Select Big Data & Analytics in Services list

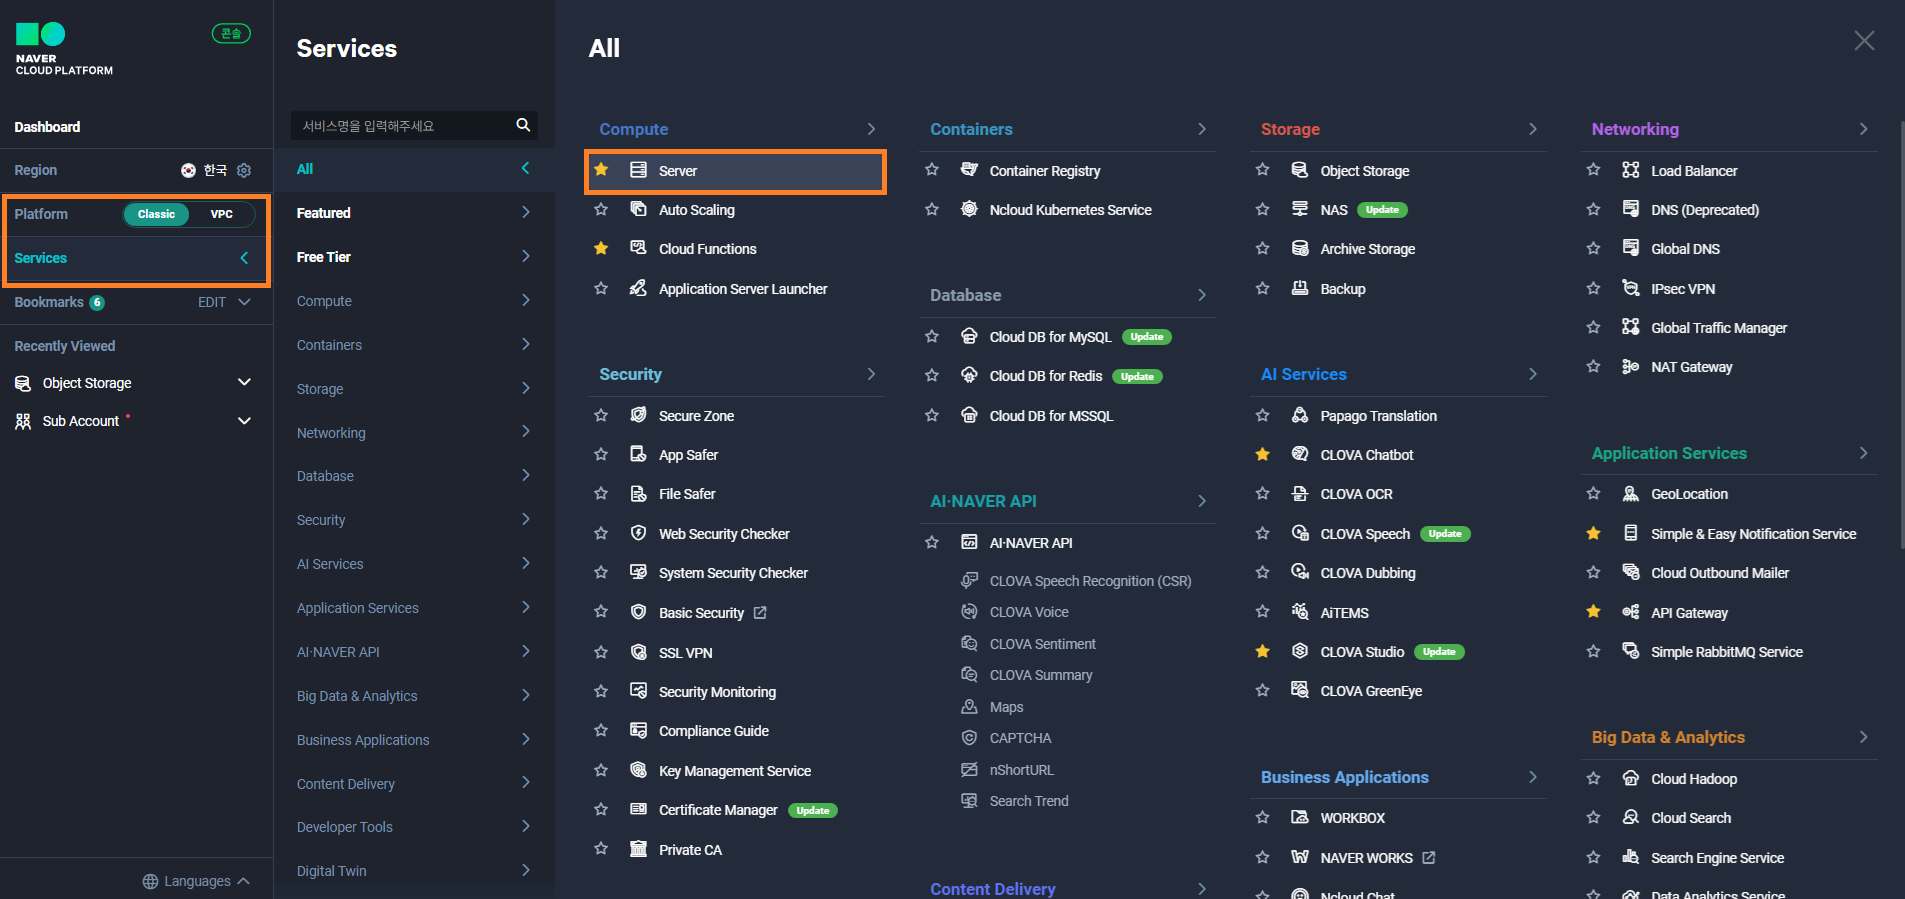[413, 696]
